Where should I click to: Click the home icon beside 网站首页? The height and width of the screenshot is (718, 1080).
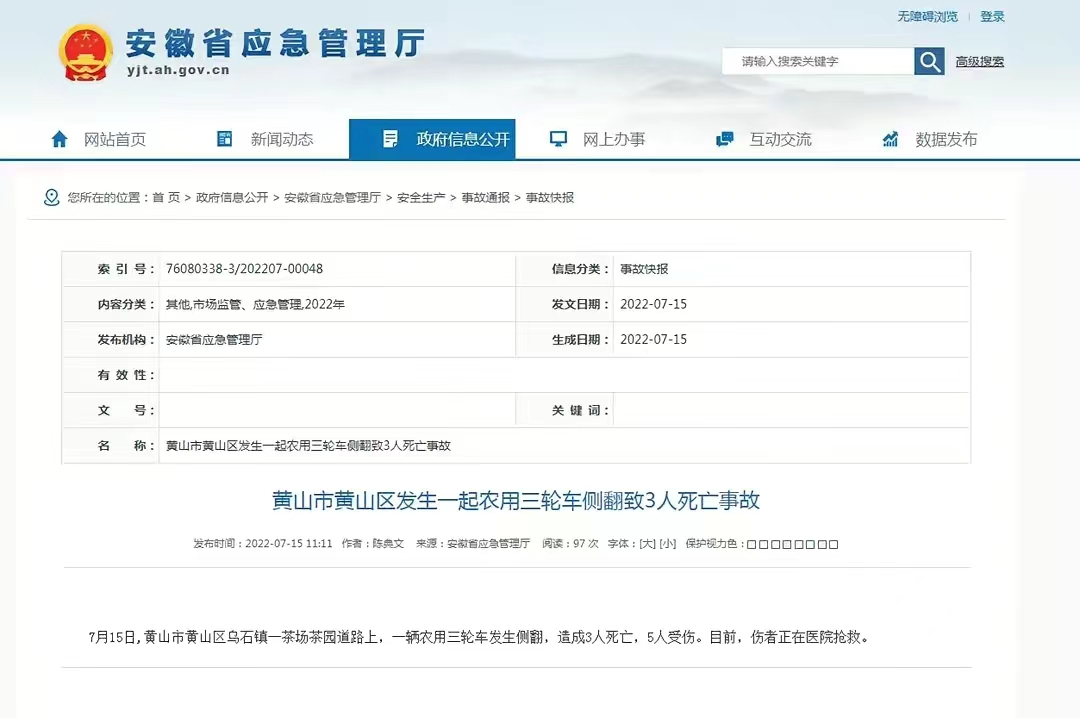click(x=60, y=139)
